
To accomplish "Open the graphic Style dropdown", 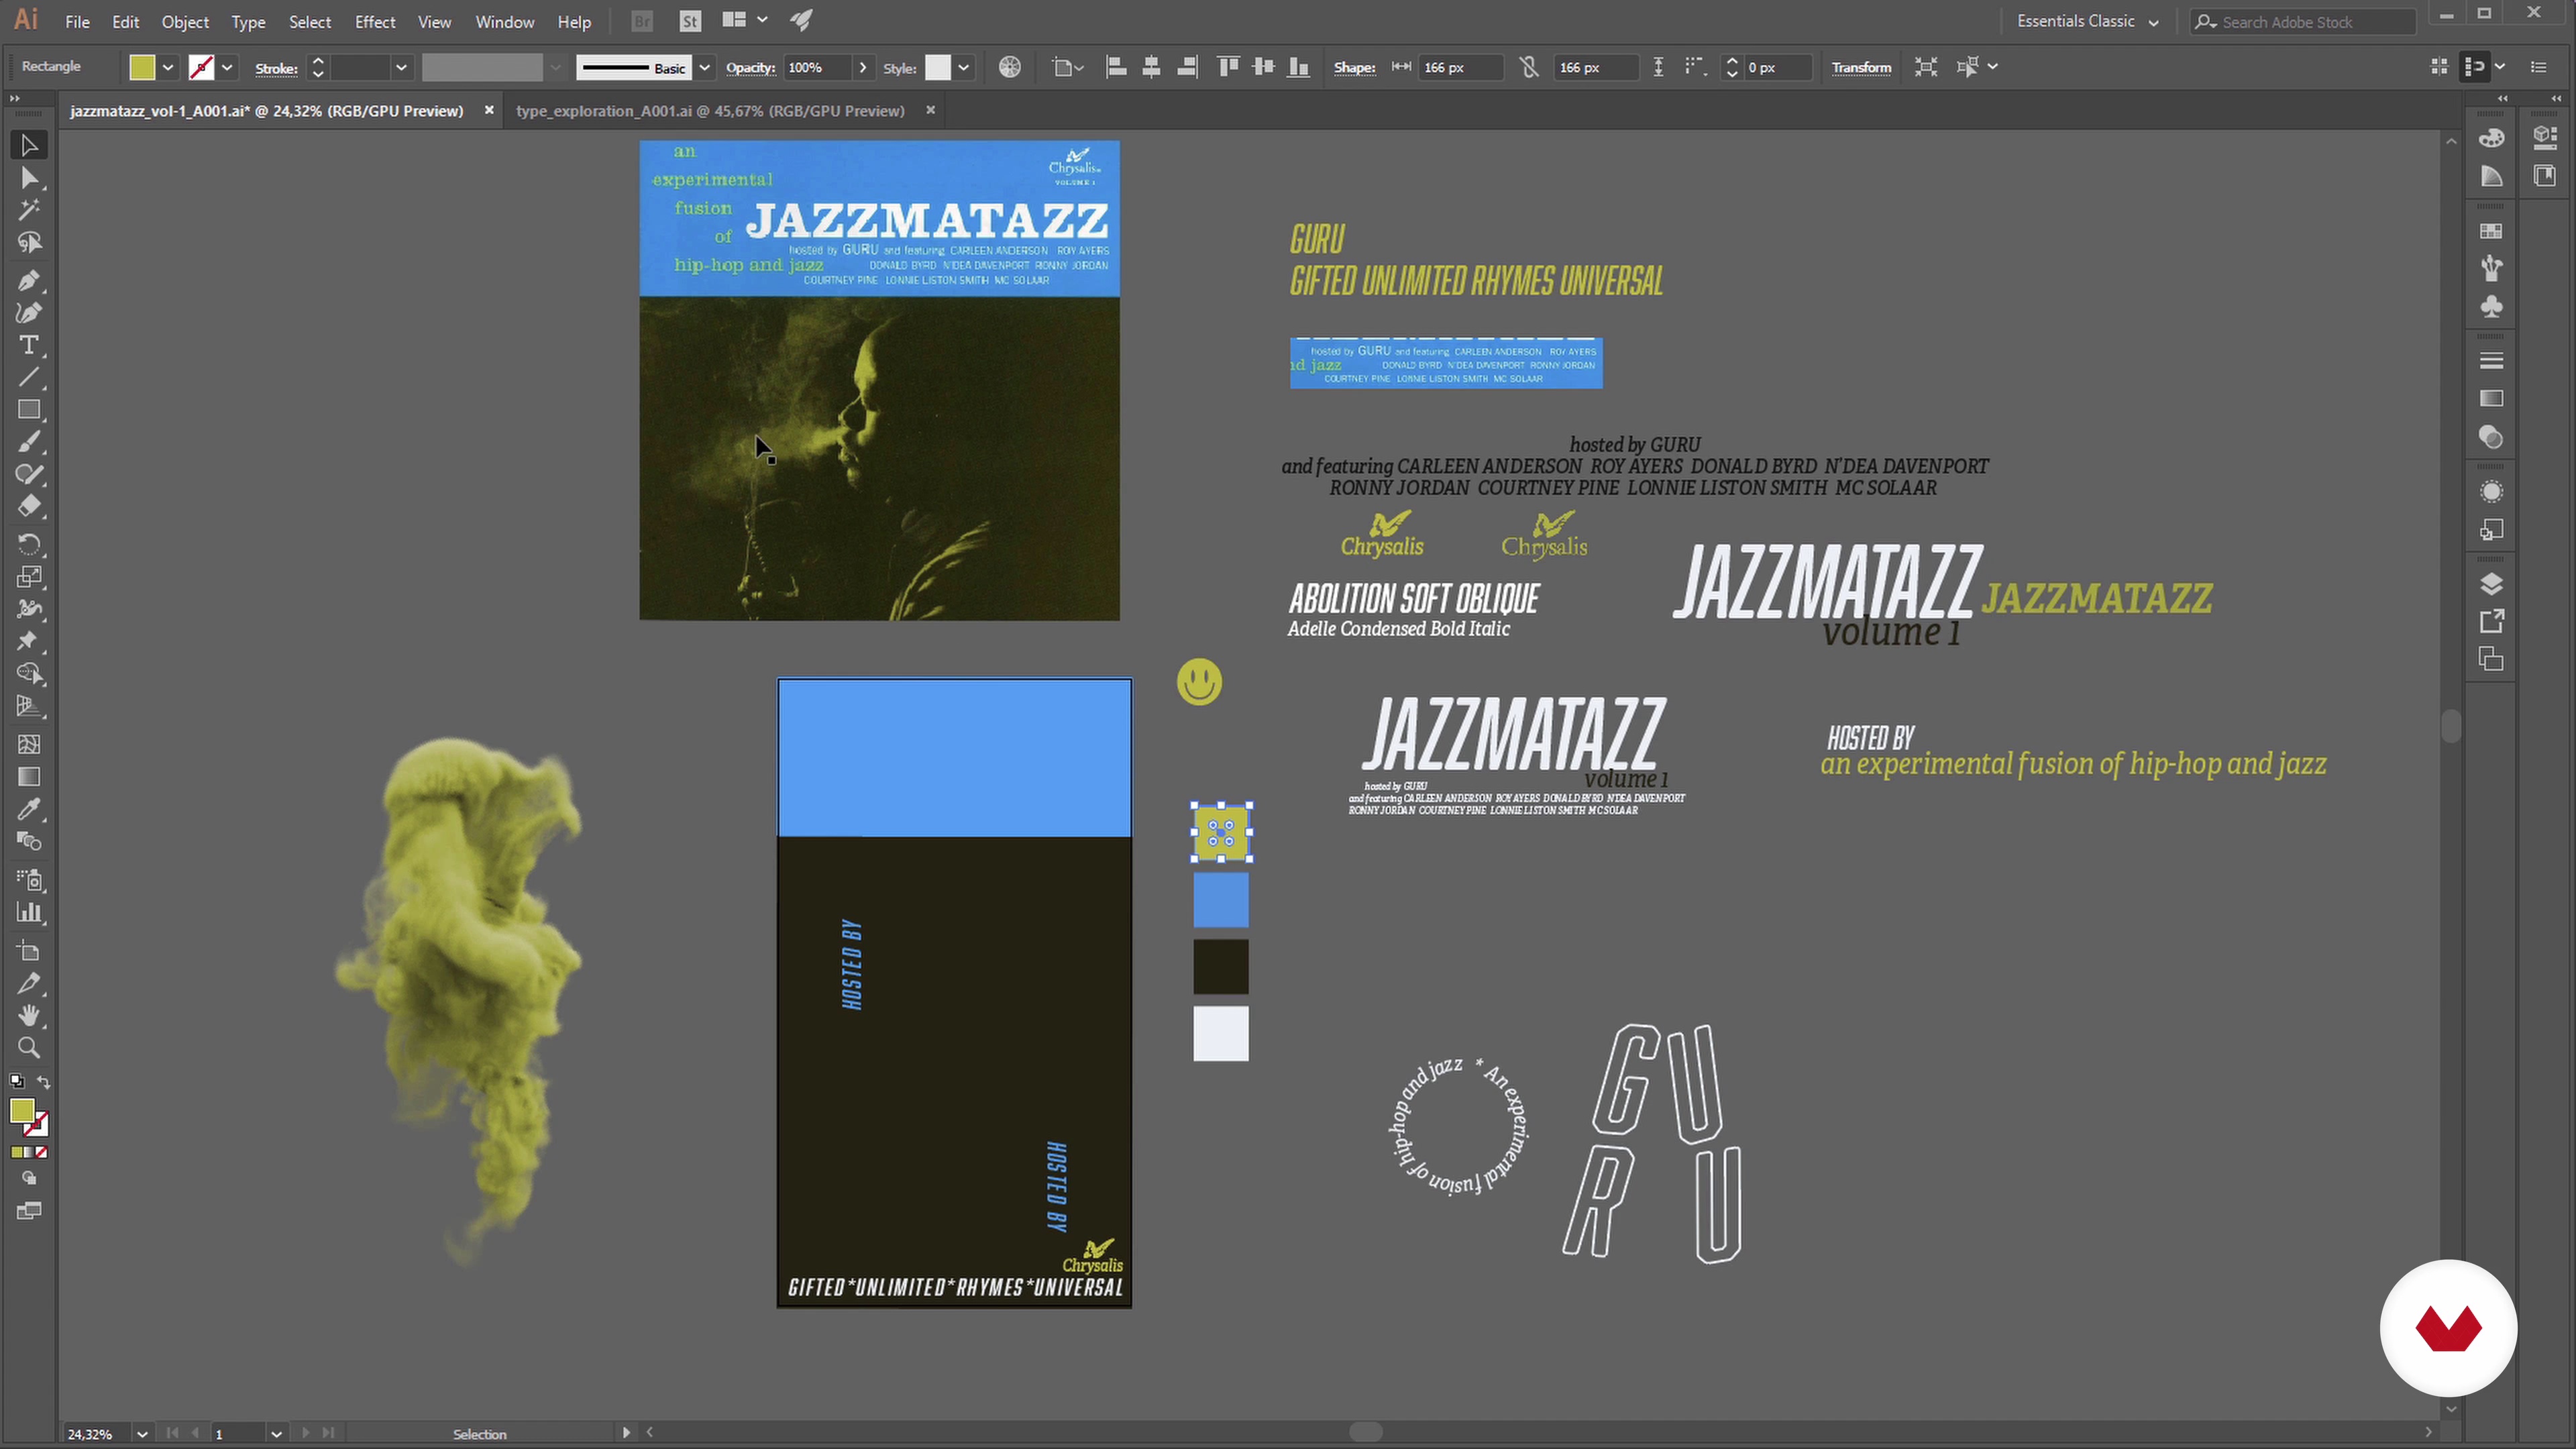I will (x=963, y=67).
